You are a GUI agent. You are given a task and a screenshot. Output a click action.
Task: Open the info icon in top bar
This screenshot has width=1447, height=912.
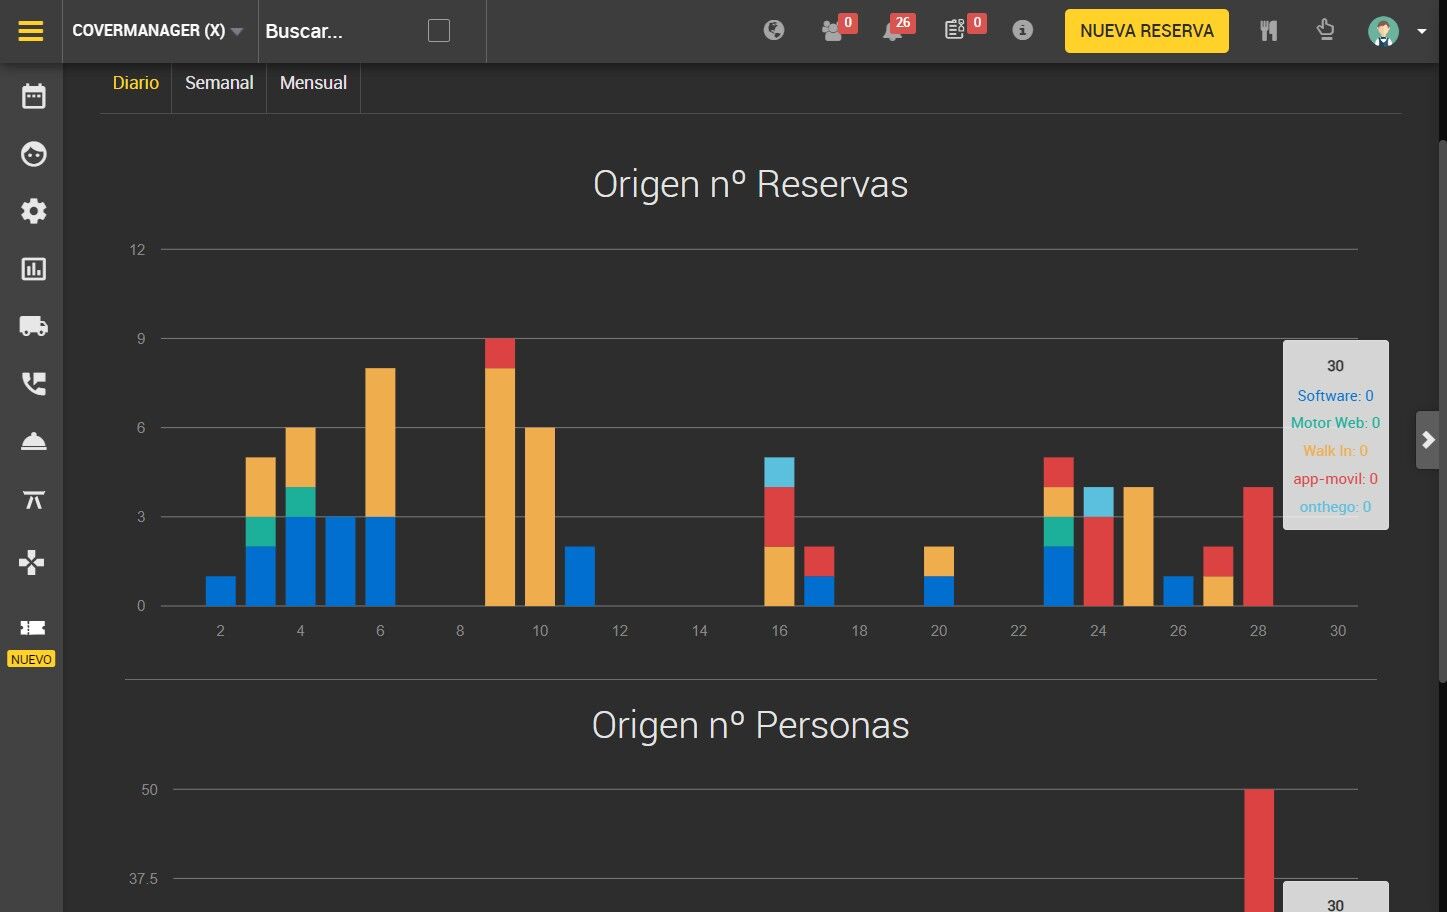(1022, 30)
